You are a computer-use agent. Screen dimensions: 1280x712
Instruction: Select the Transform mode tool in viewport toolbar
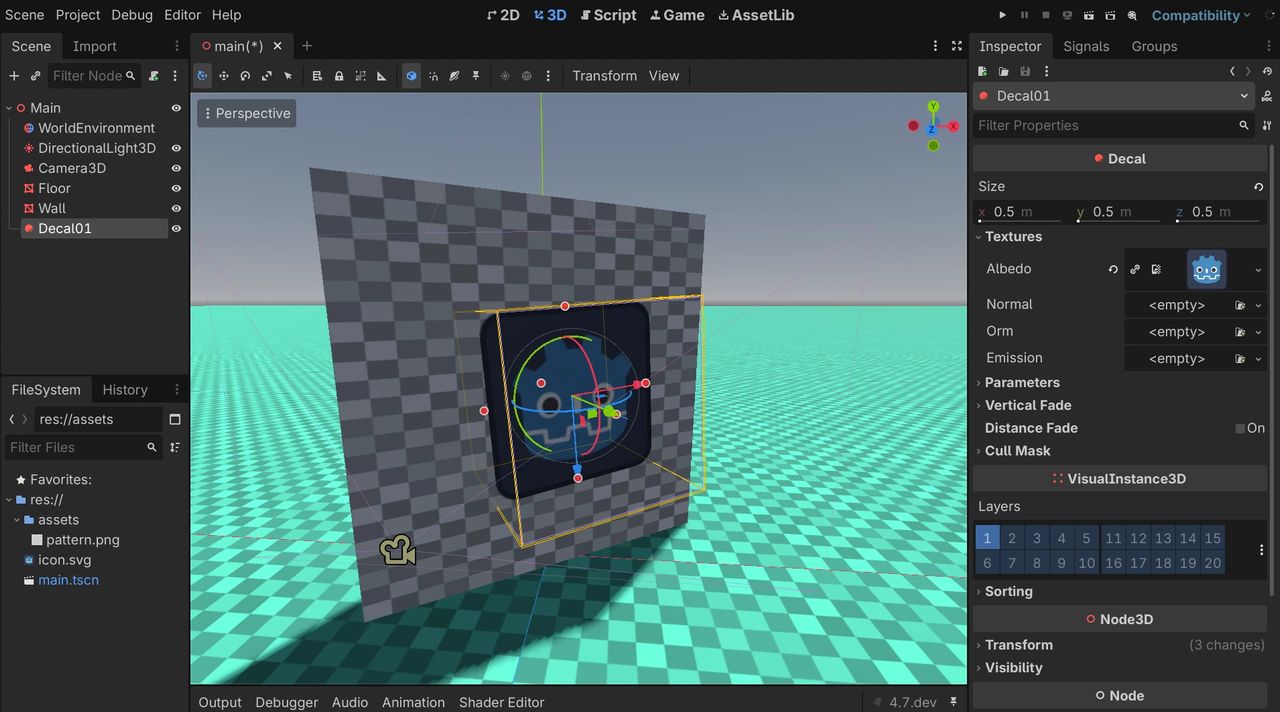(202, 76)
